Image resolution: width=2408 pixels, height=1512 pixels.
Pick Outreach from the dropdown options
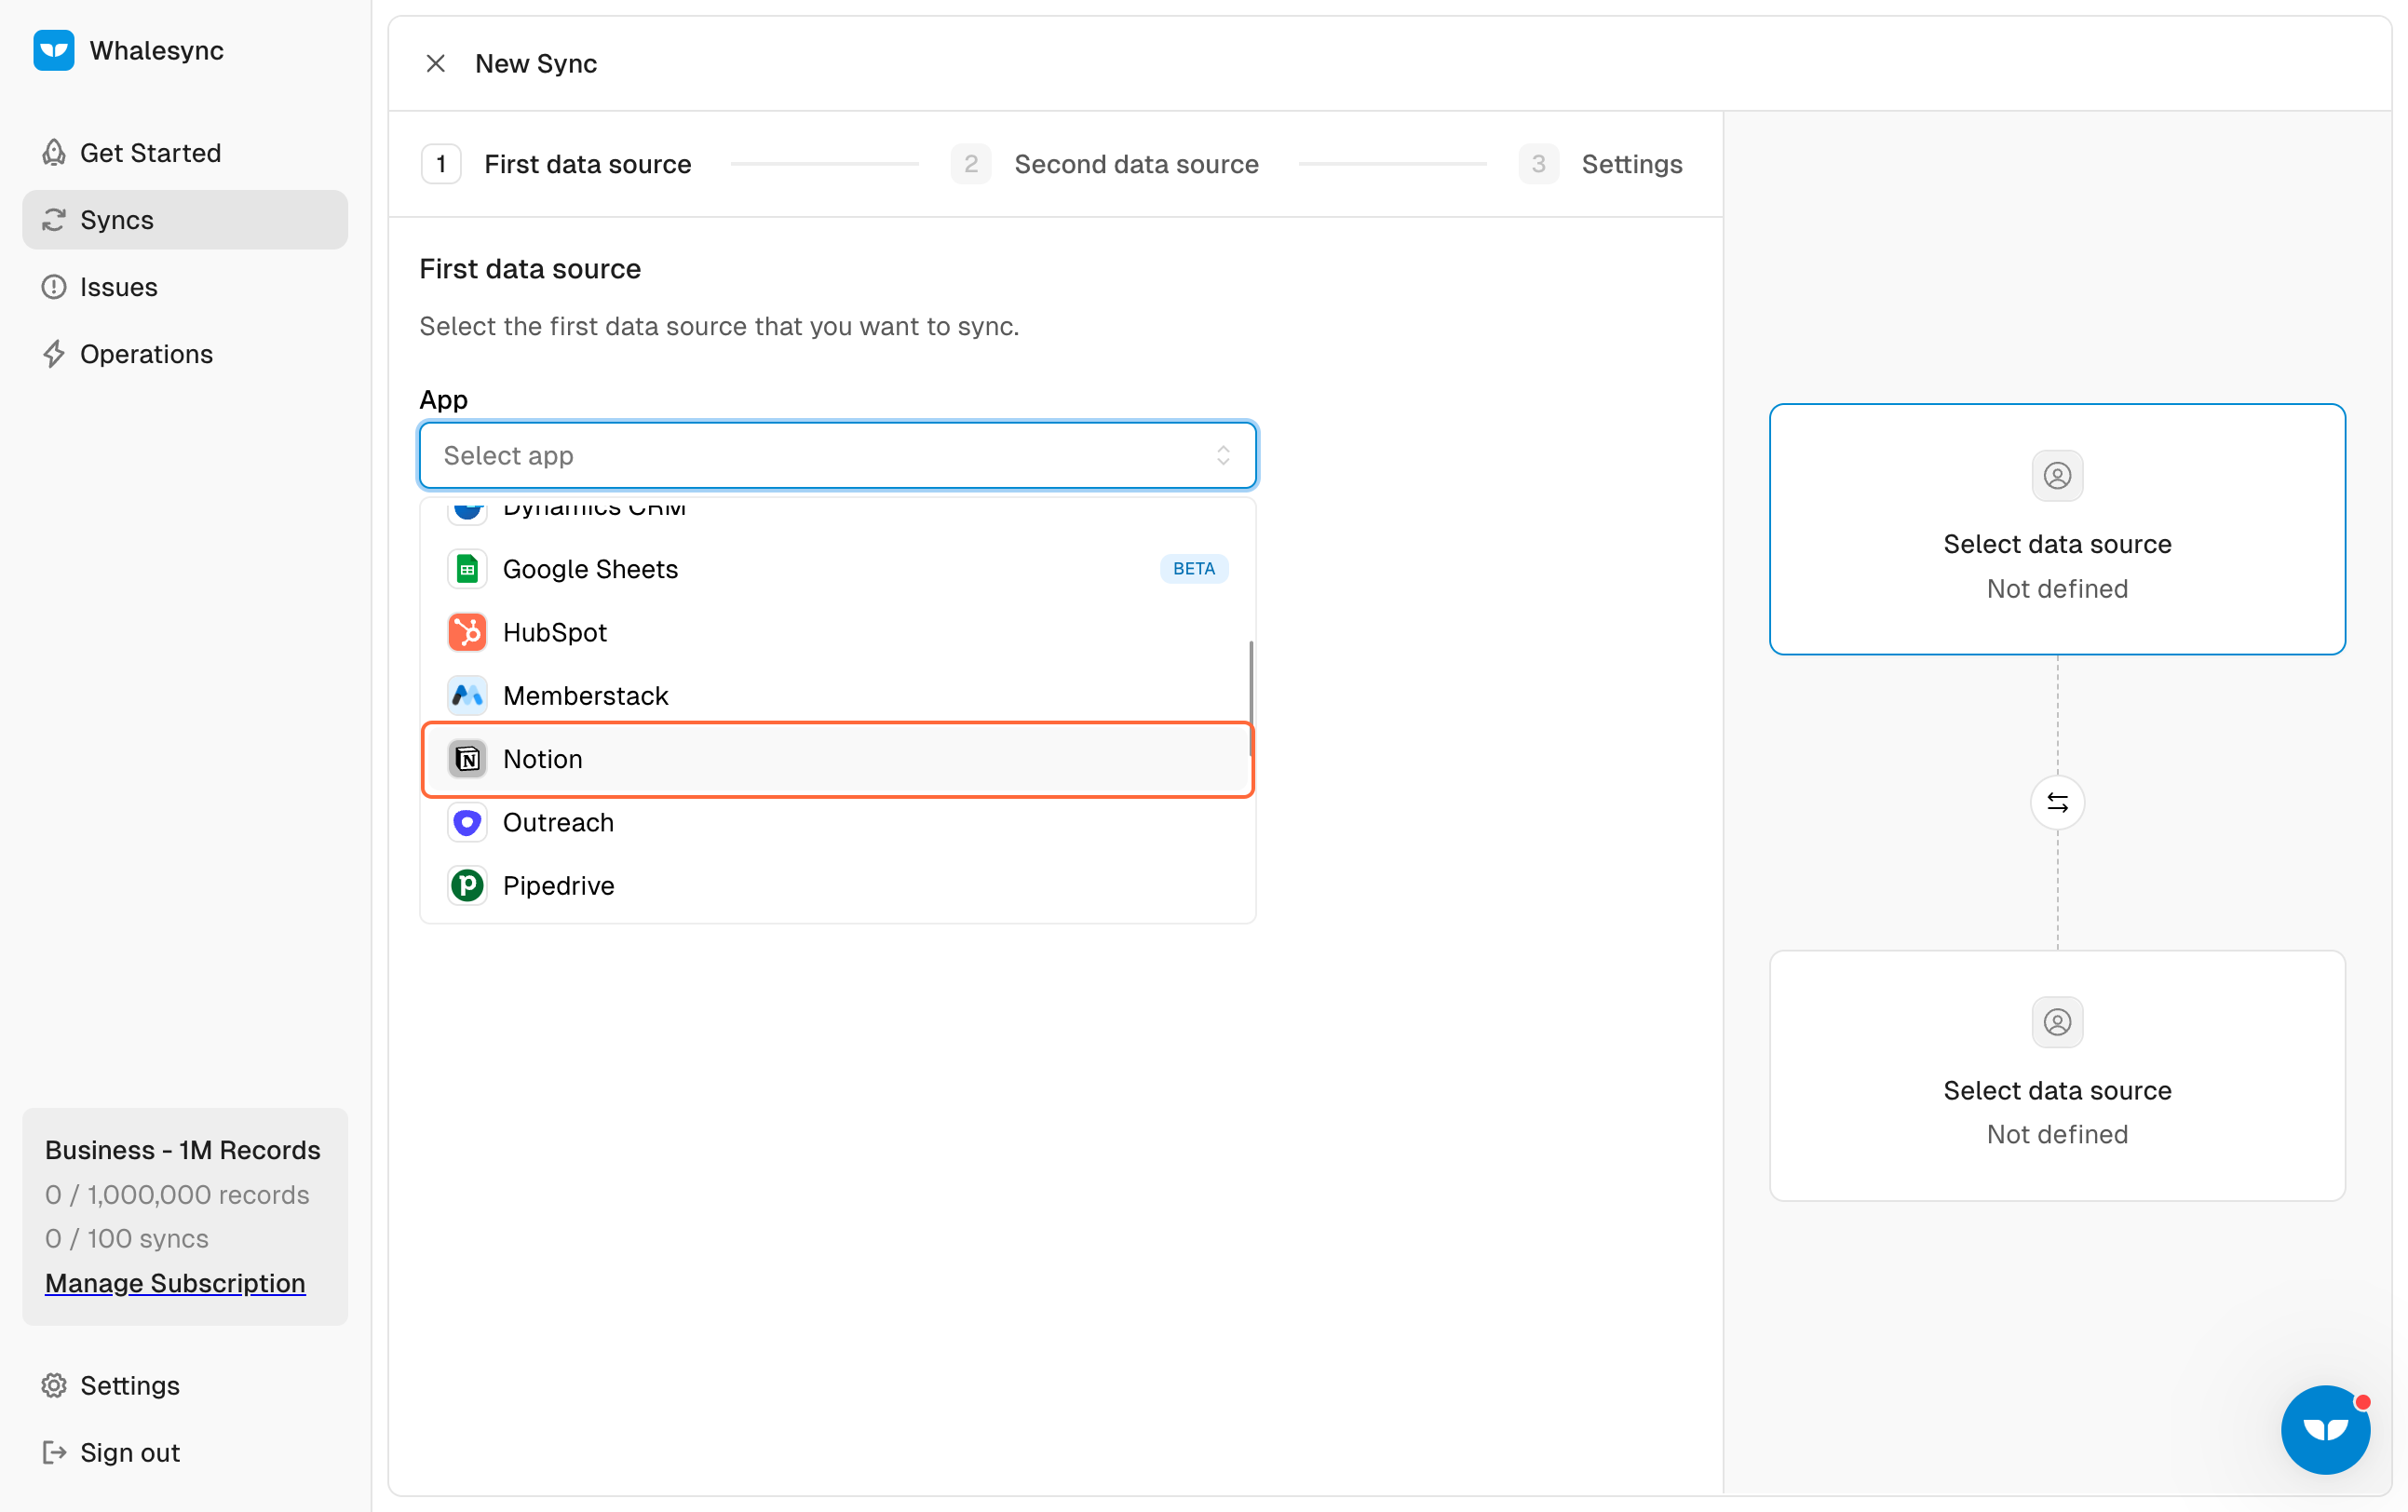(x=558, y=822)
